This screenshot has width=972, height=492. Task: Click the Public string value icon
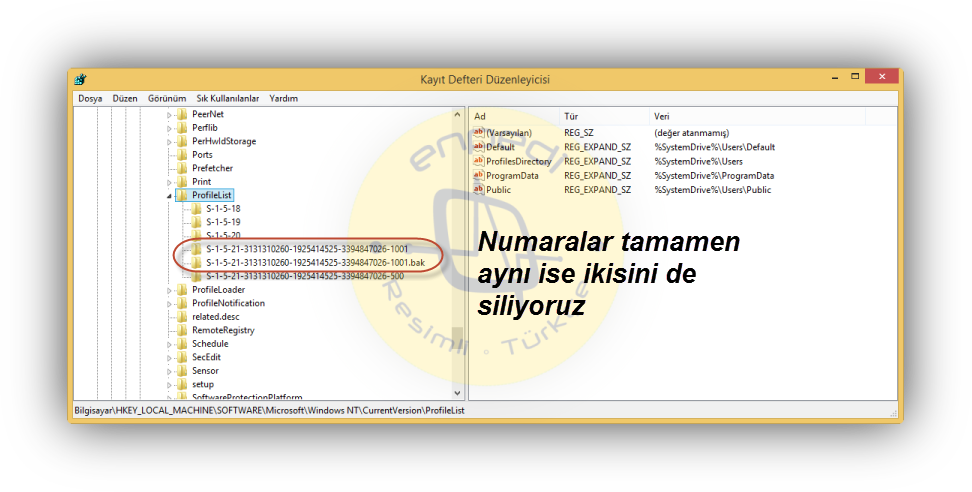click(479, 190)
